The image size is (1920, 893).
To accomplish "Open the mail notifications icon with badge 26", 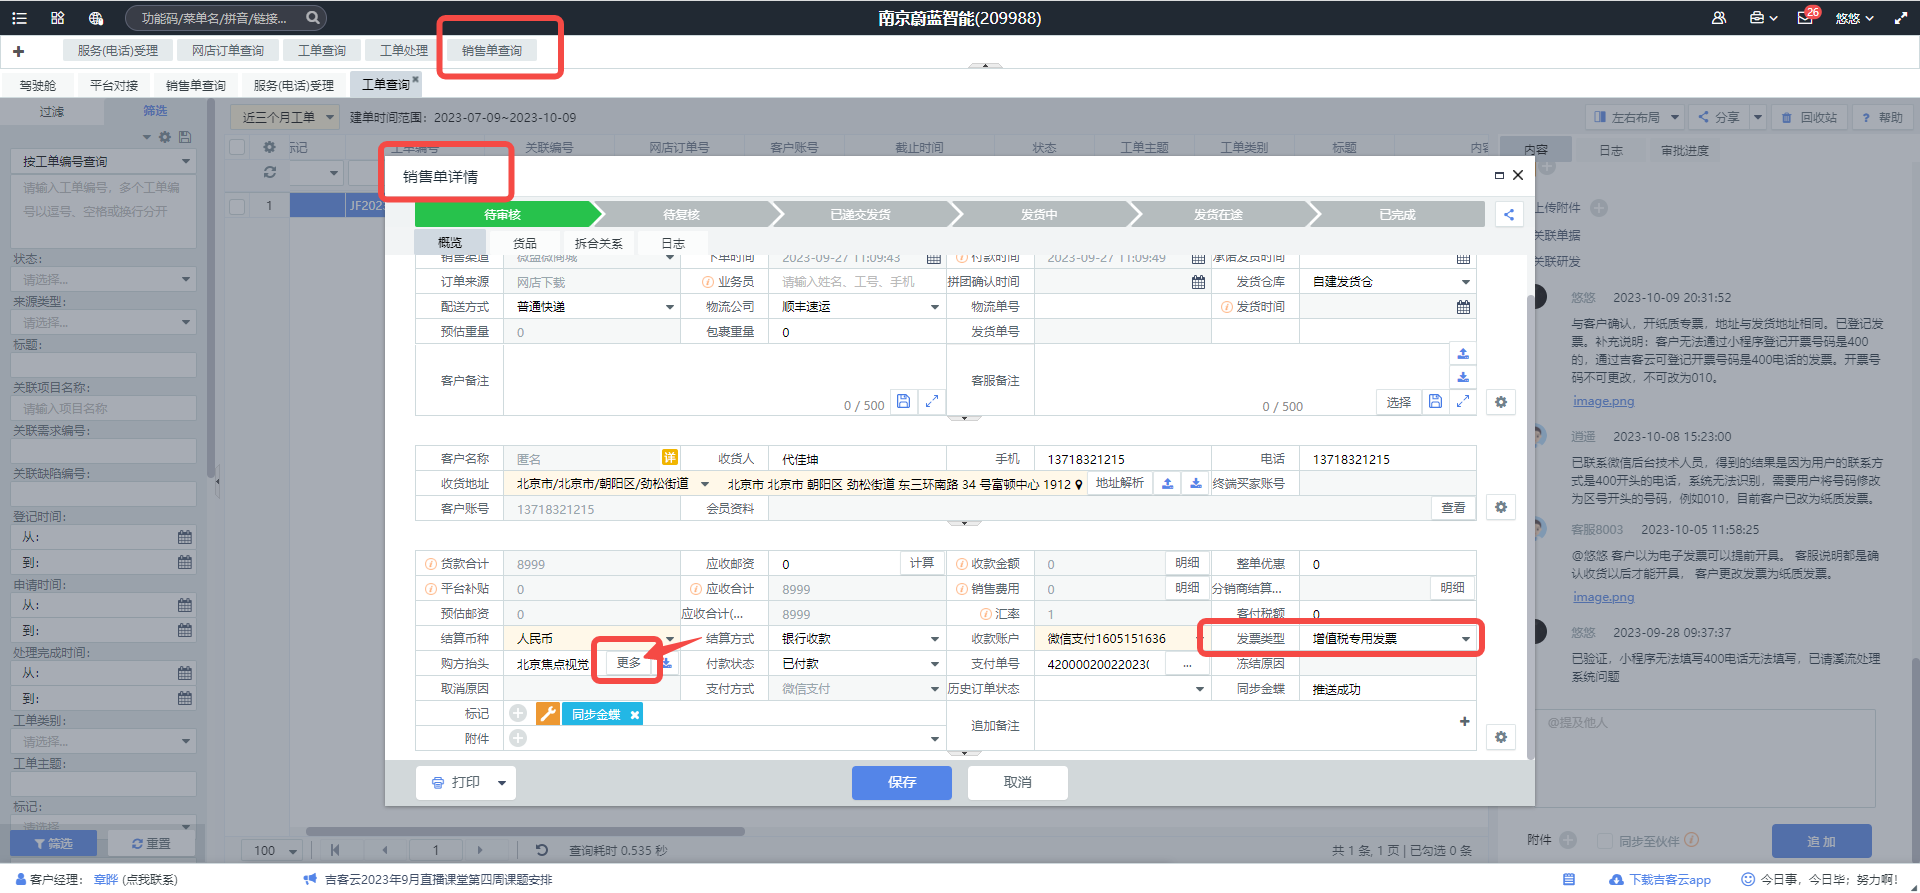I will tap(1805, 18).
